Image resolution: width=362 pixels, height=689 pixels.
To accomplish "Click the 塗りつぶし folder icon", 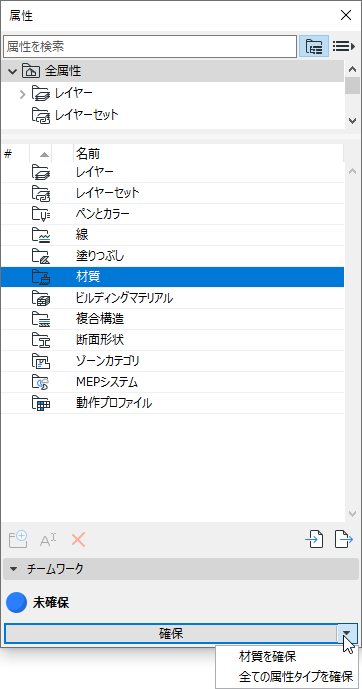I will pyautogui.click(x=41, y=256).
